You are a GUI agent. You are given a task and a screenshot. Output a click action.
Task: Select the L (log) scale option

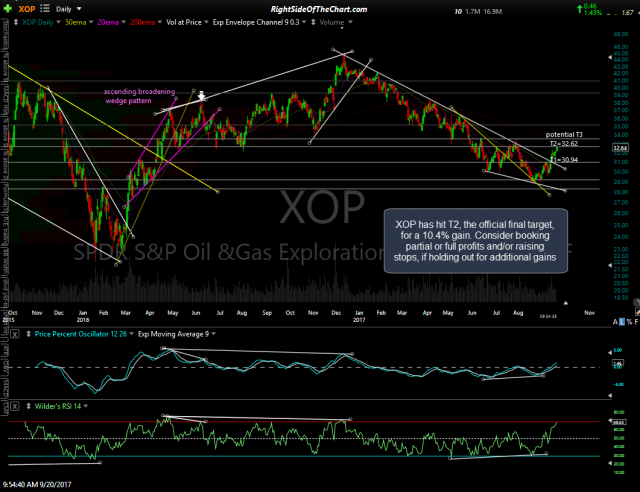(x=622, y=322)
